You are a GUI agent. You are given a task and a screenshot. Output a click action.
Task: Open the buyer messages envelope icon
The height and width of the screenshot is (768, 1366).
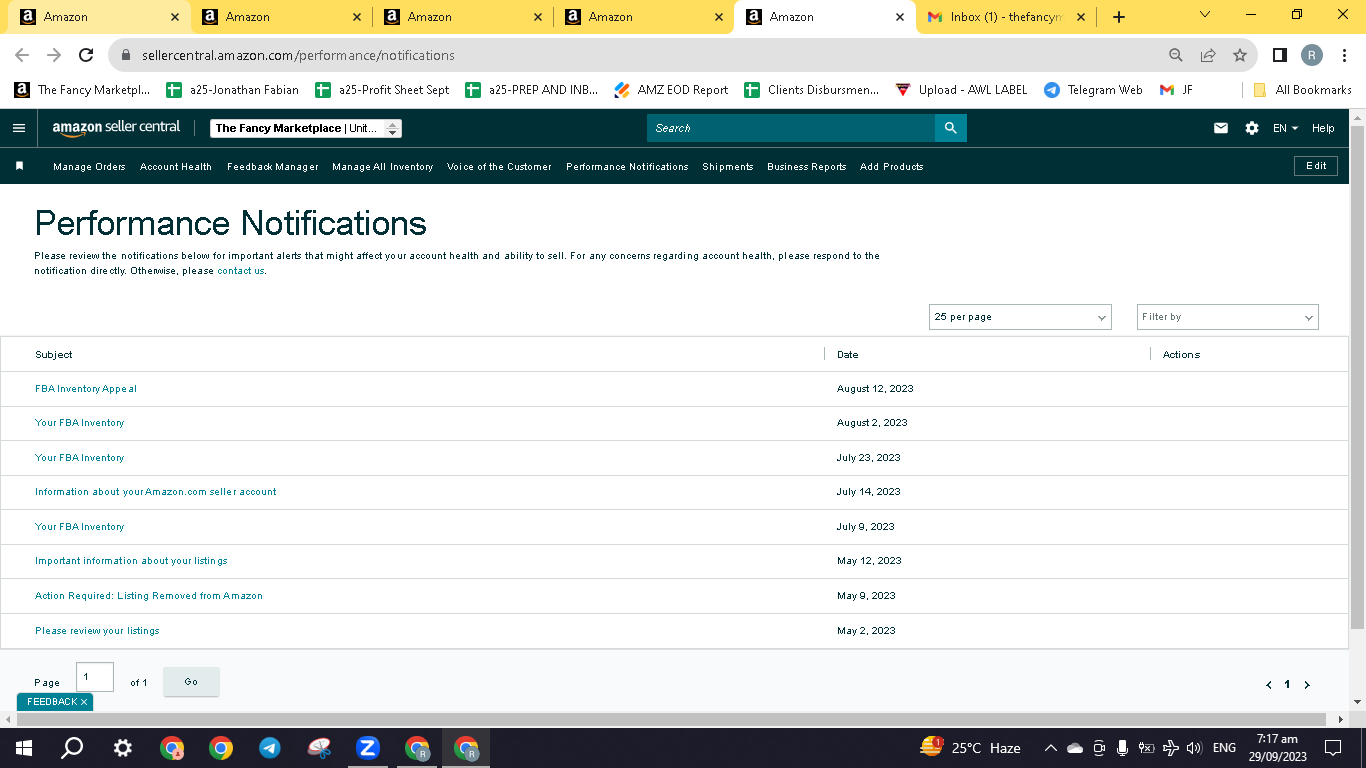click(x=1221, y=128)
